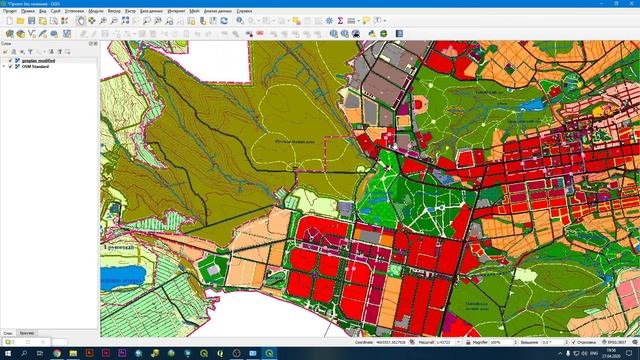The height and width of the screenshot is (360, 640).
Task: Open the log messages bubble icon
Action: point(635,342)
